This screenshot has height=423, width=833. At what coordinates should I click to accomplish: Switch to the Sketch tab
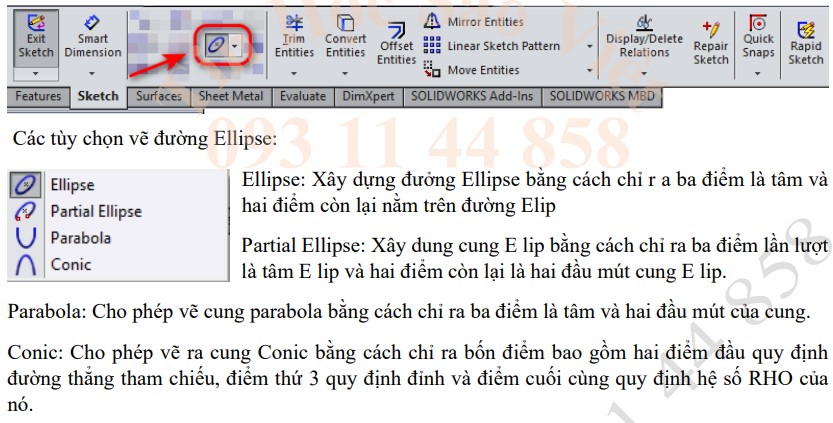tap(98, 97)
